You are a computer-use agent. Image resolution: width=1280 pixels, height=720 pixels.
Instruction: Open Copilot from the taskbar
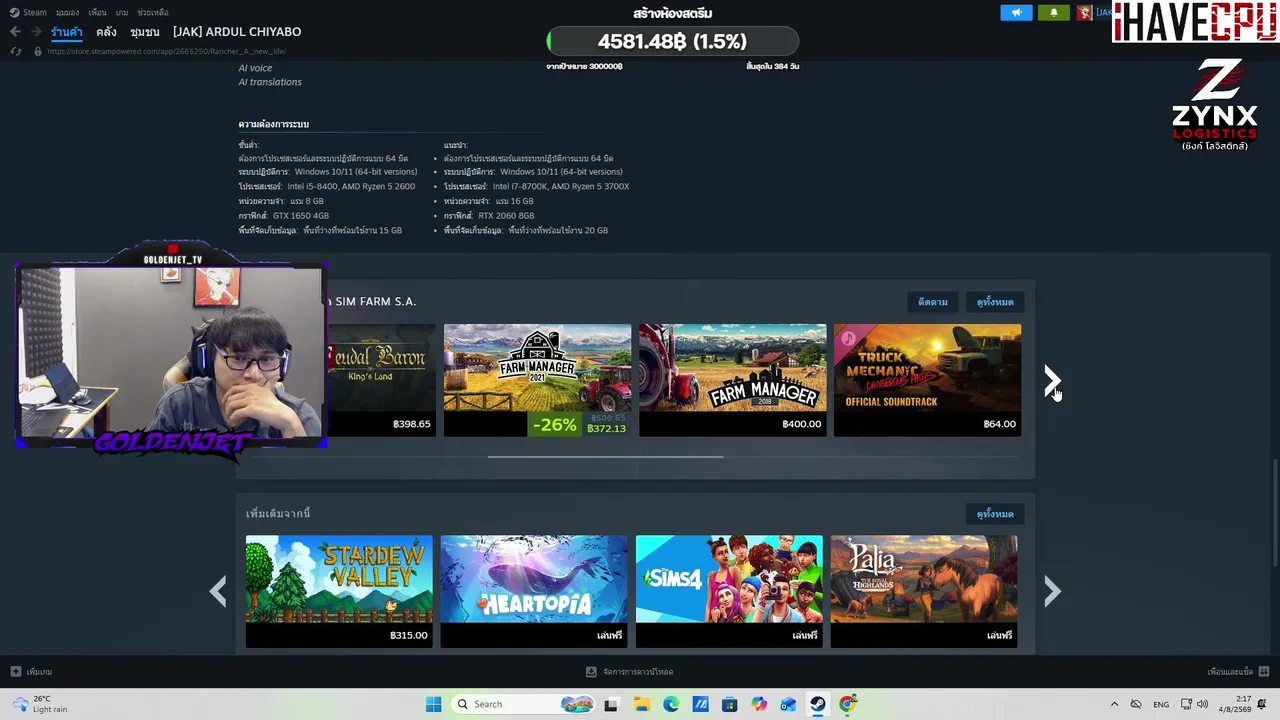pos(759,704)
